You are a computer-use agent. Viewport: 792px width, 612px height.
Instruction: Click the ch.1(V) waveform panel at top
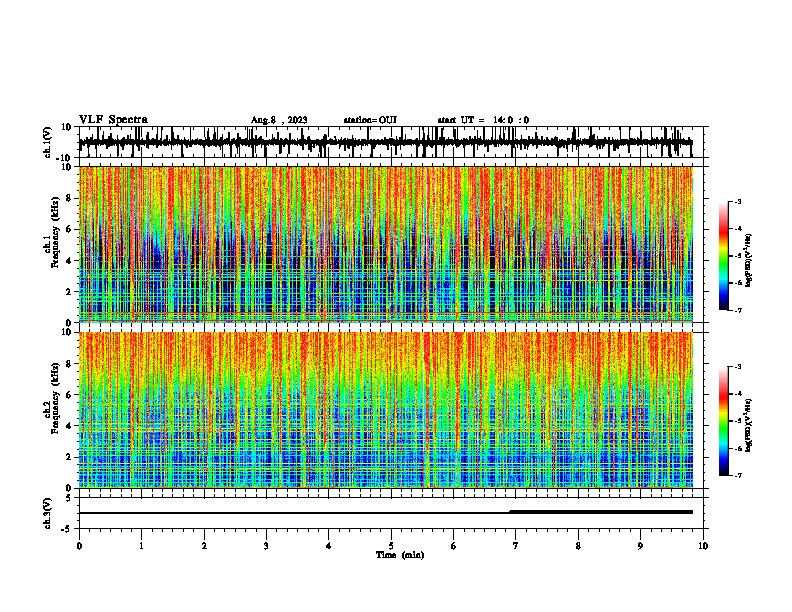393,142
